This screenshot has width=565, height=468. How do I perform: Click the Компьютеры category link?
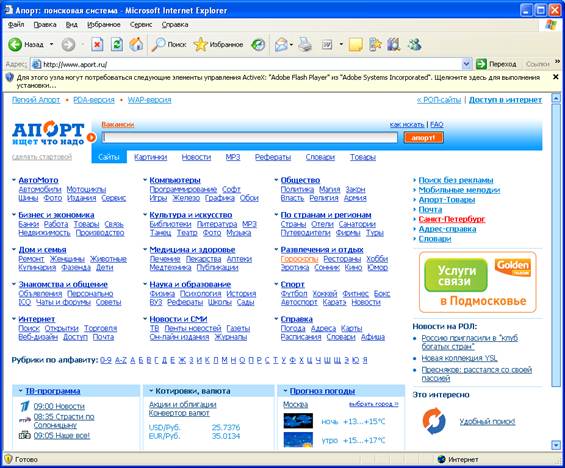[x=175, y=180]
